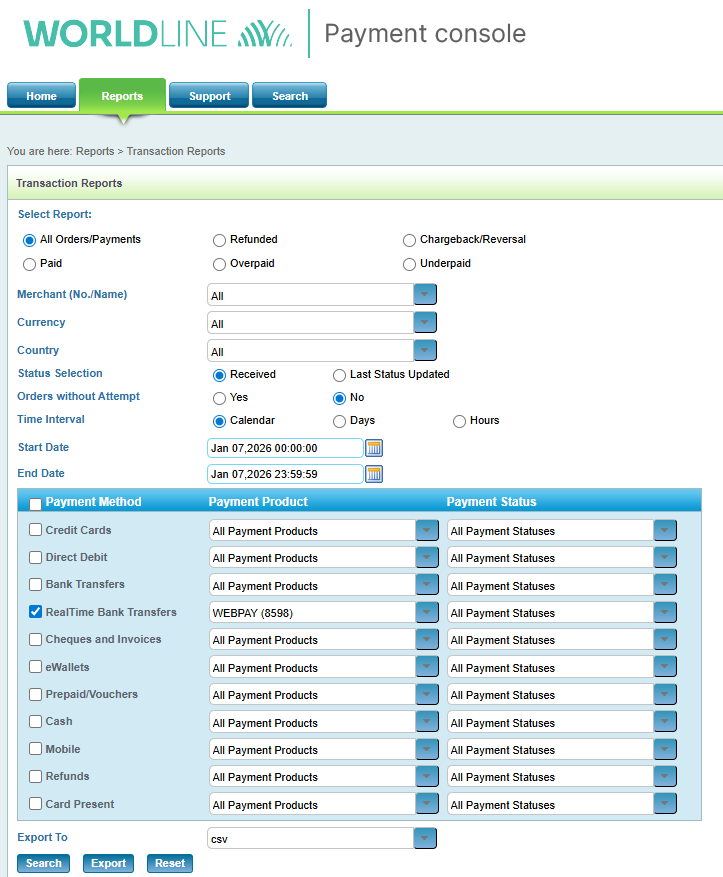Click the Reset button
This screenshot has height=877, width=723.
pos(170,864)
